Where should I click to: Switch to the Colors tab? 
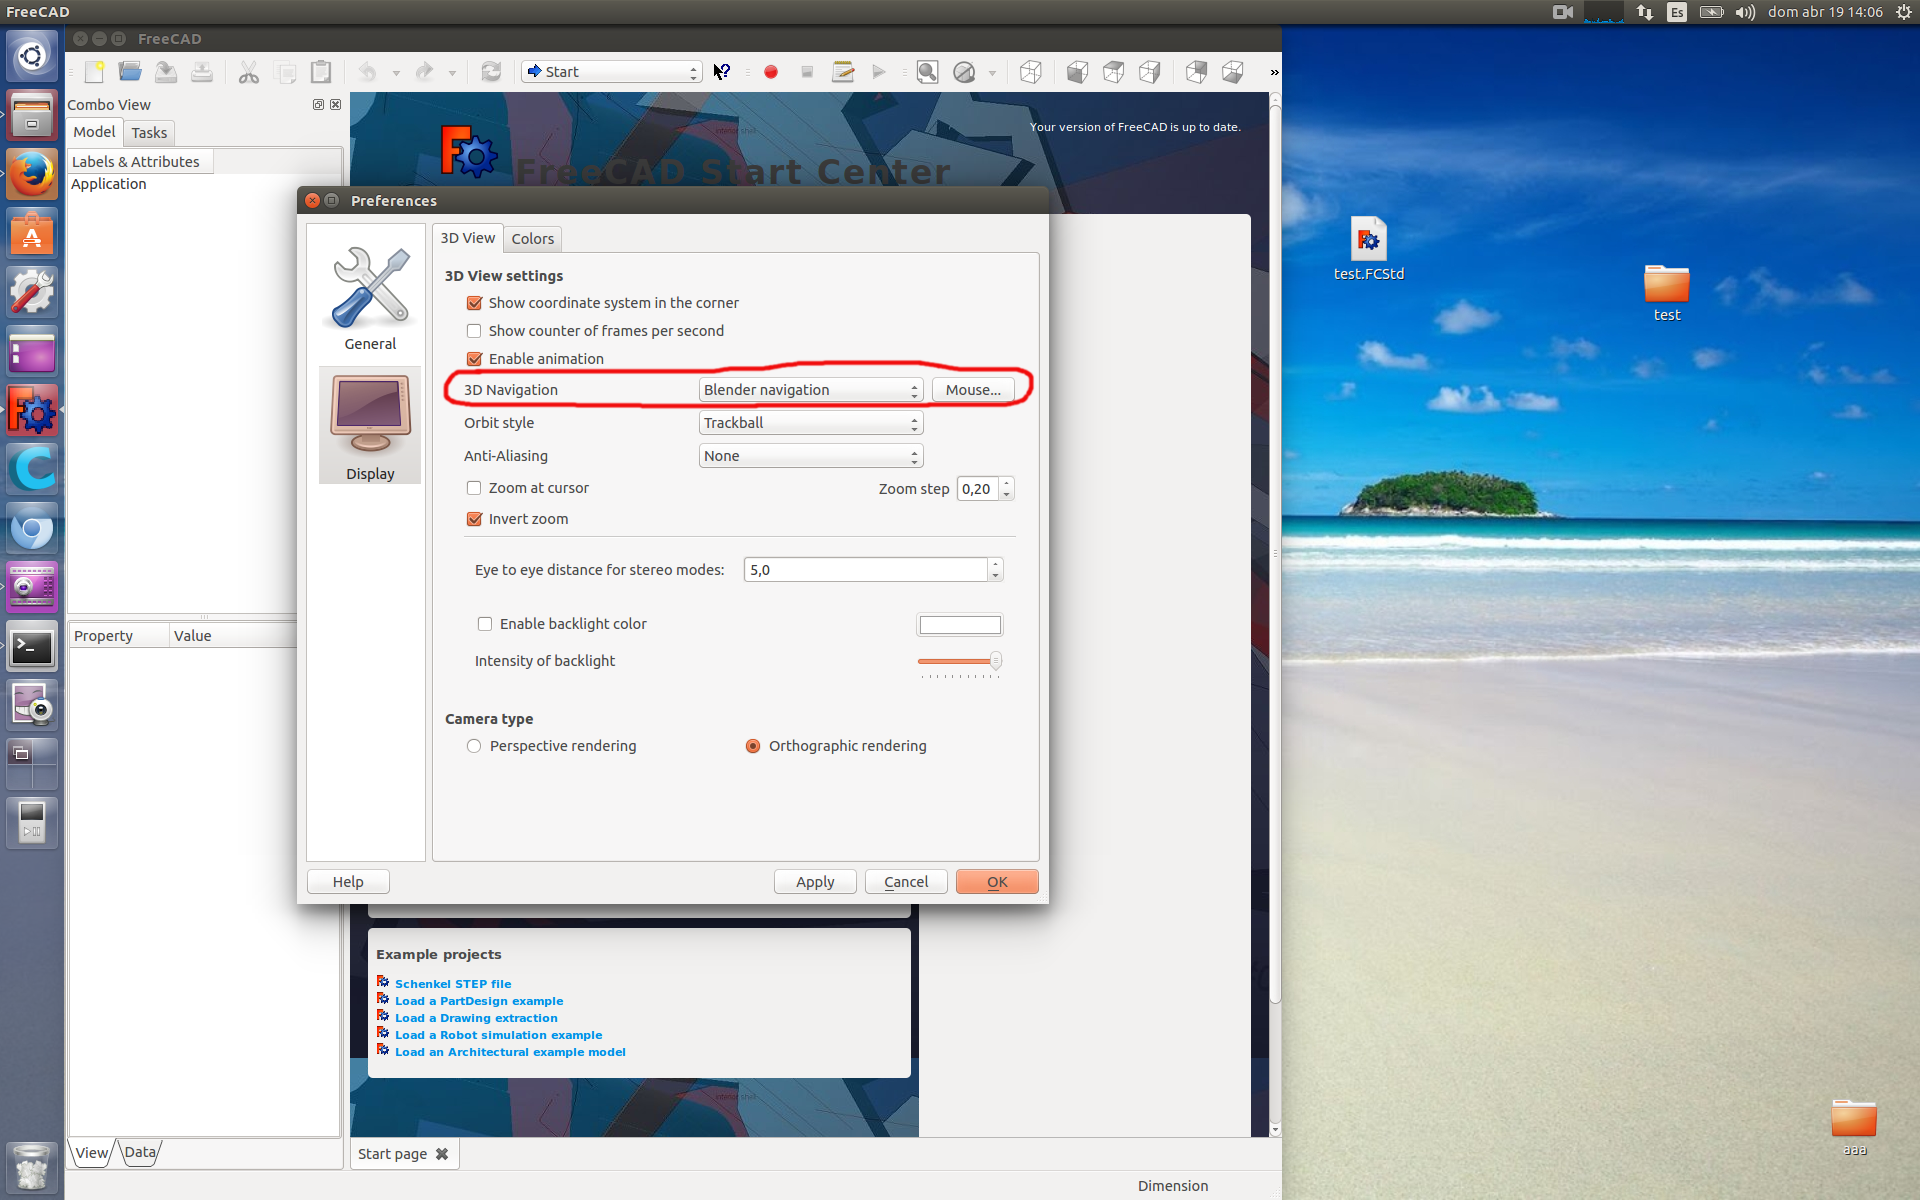click(x=532, y=239)
